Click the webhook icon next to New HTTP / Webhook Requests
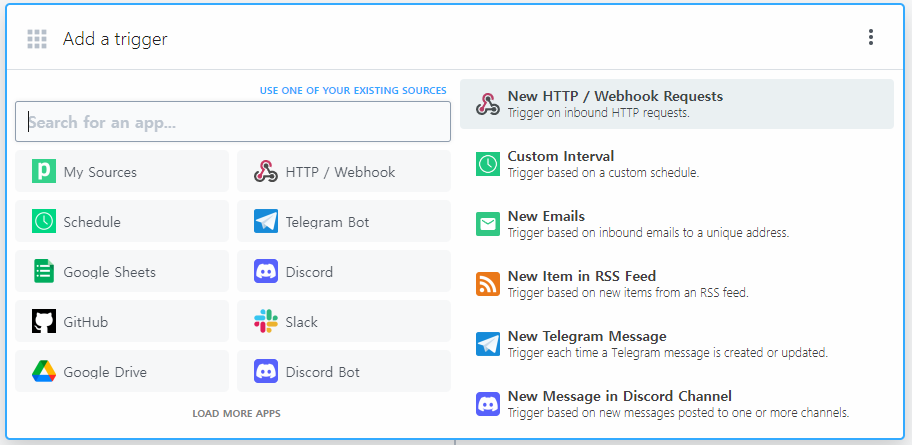Image resolution: width=912 pixels, height=445 pixels. 487,104
